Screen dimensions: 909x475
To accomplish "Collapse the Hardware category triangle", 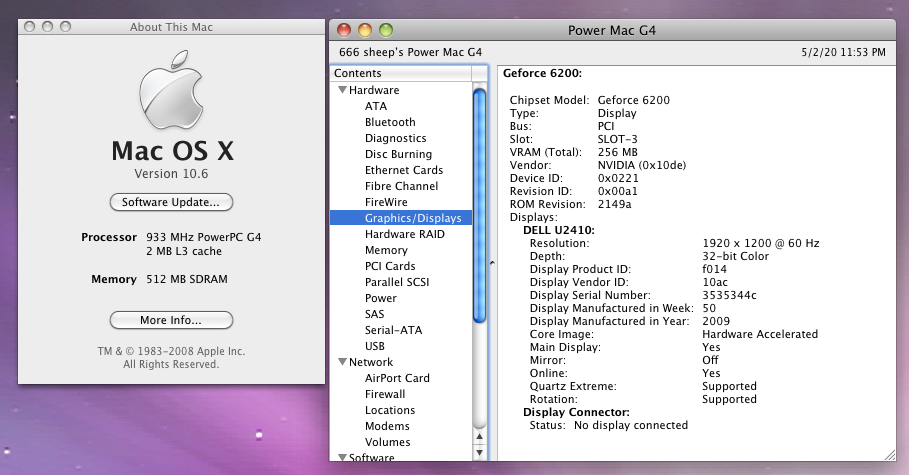I will [342, 90].
